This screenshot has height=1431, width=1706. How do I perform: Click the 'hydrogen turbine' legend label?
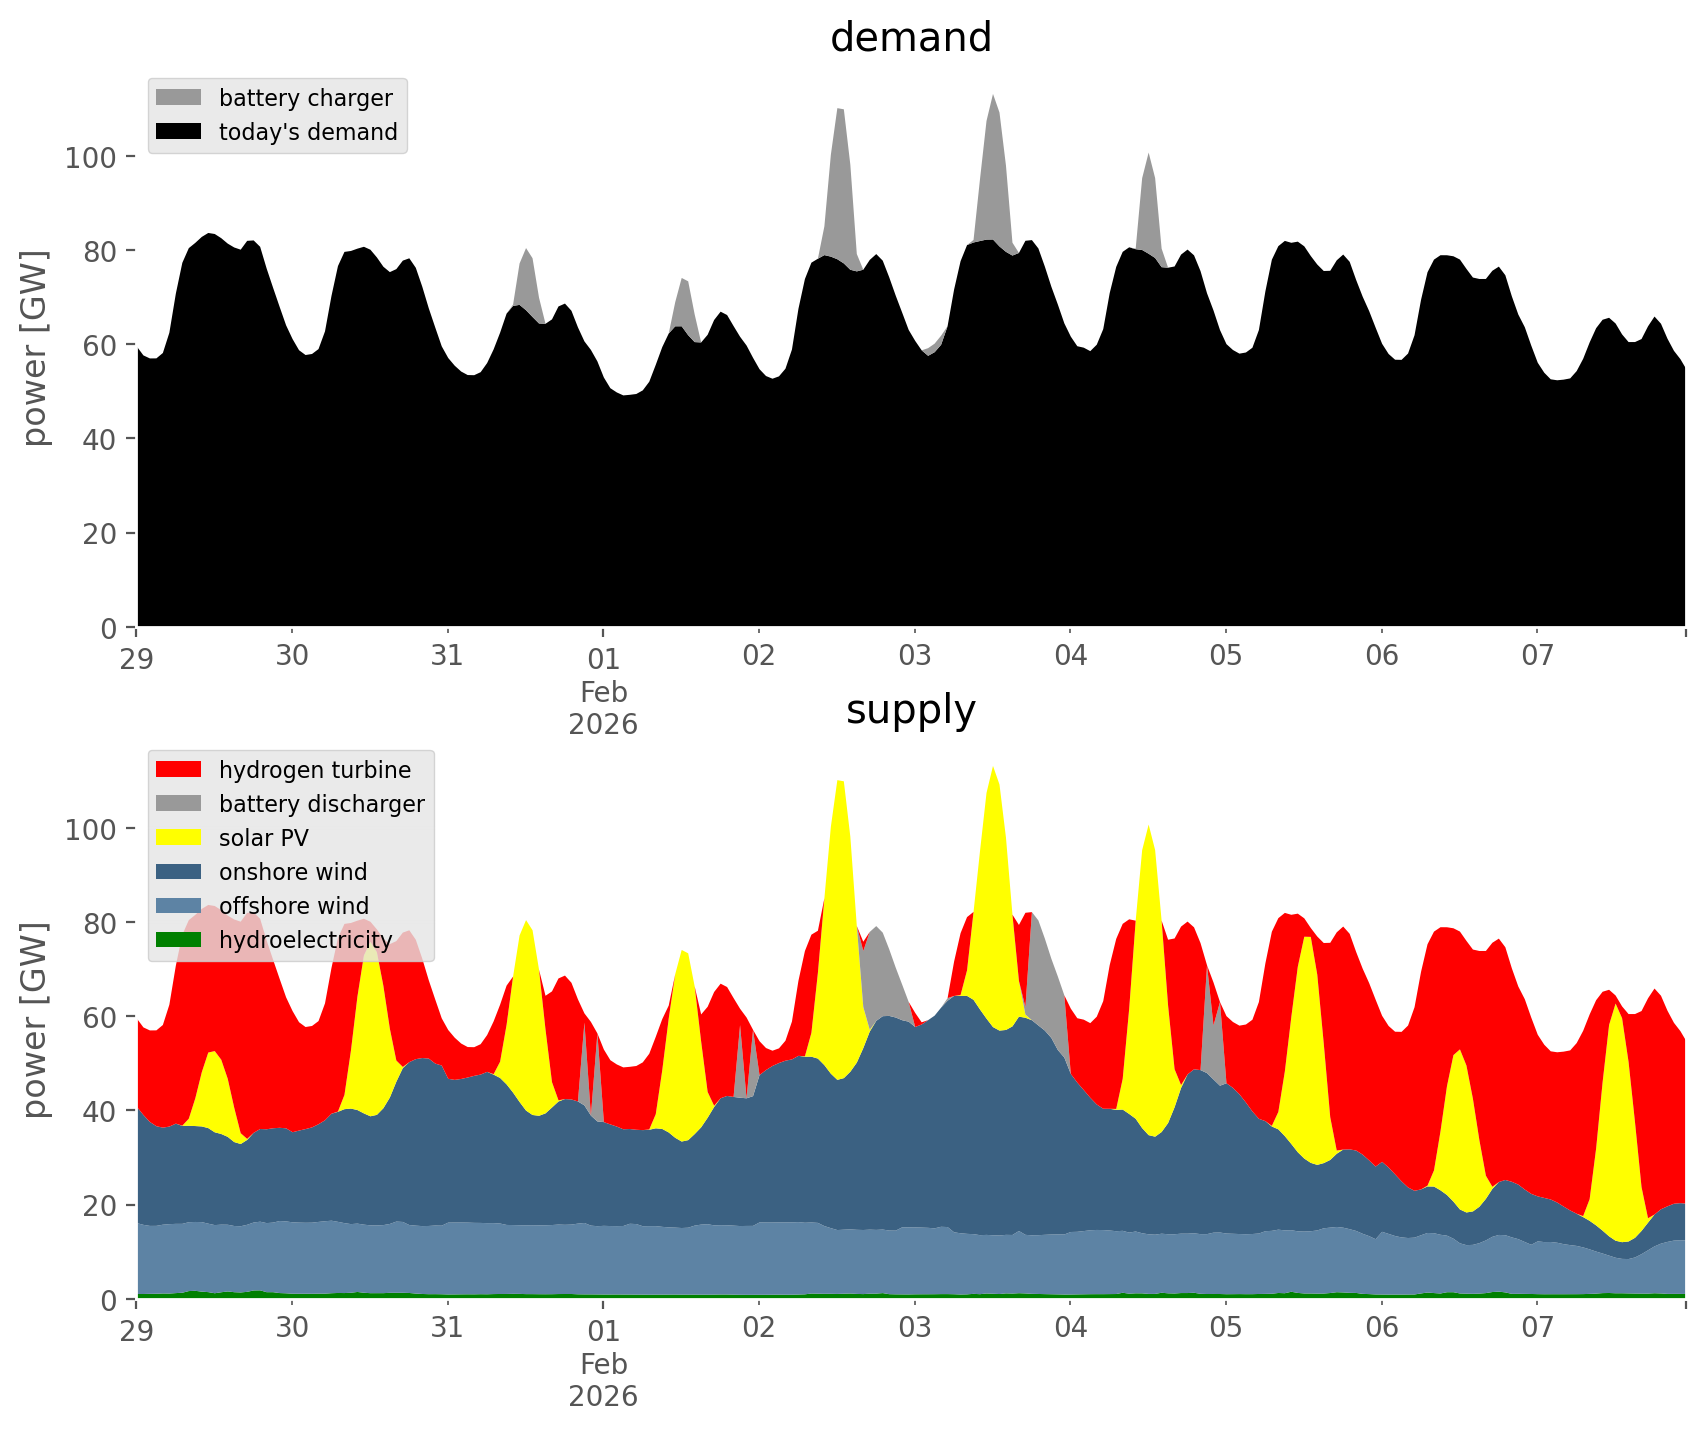pos(315,770)
